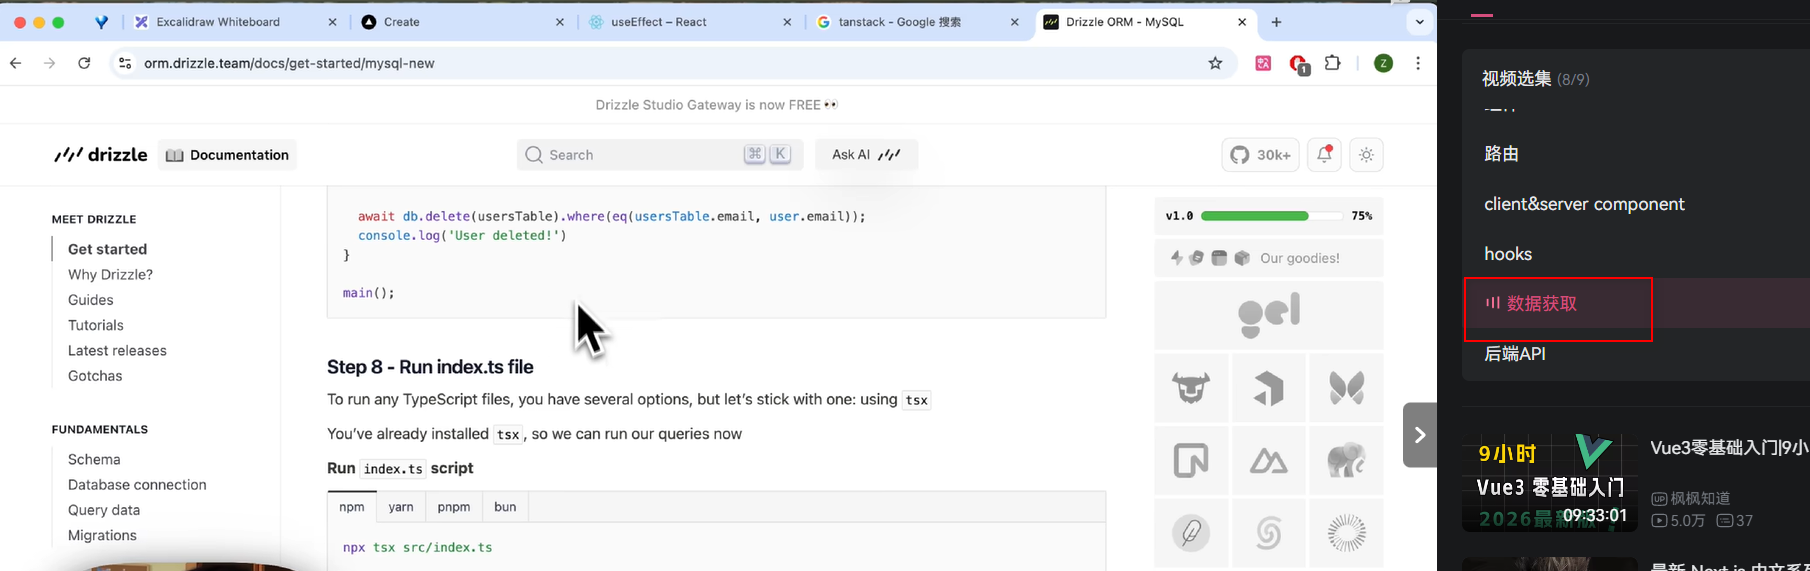Viewport: 1810px width, 571px height.
Task: Switch to the useEffect – React tab
Action: tap(690, 22)
